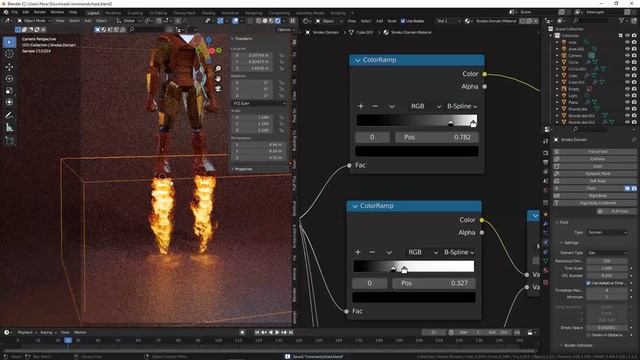Open the File menu
640x360 pixels.
point(15,12)
